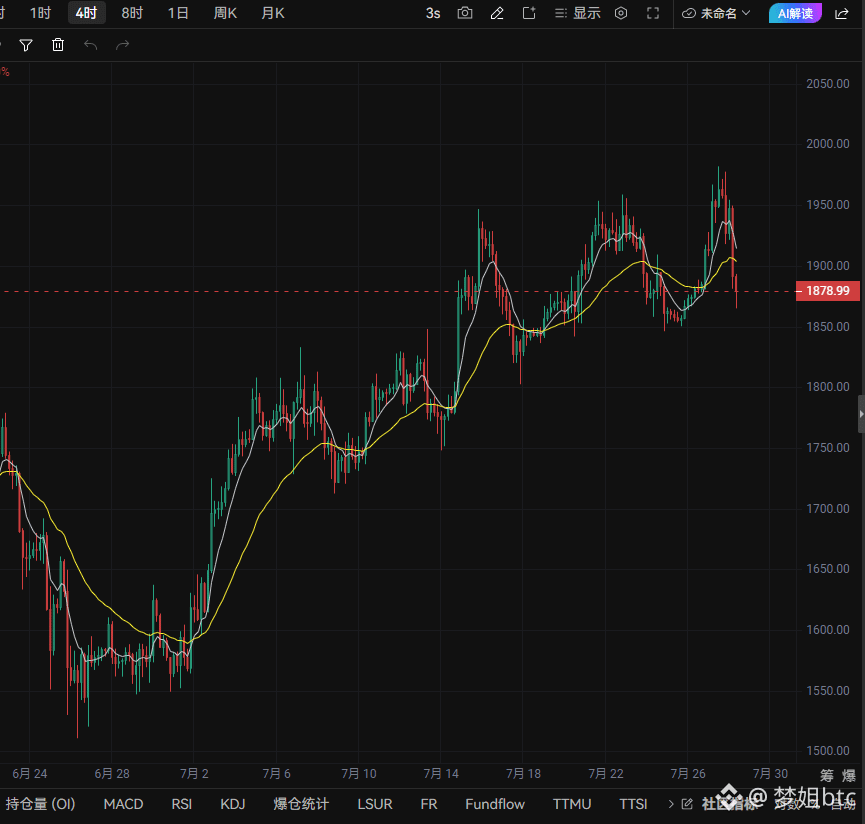
Task: Take a chart screenshot with camera icon
Action: (464, 13)
